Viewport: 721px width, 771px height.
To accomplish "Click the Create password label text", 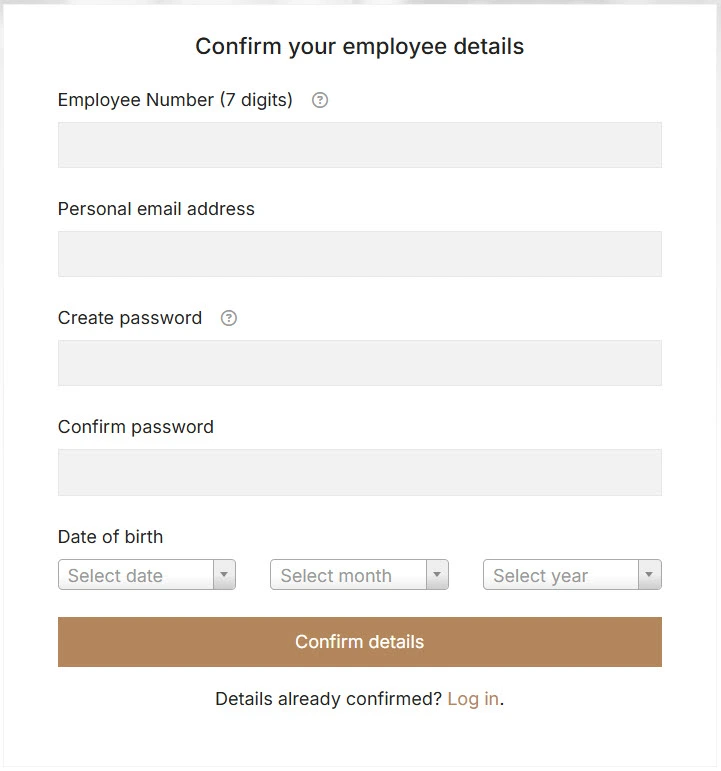I will point(130,318).
